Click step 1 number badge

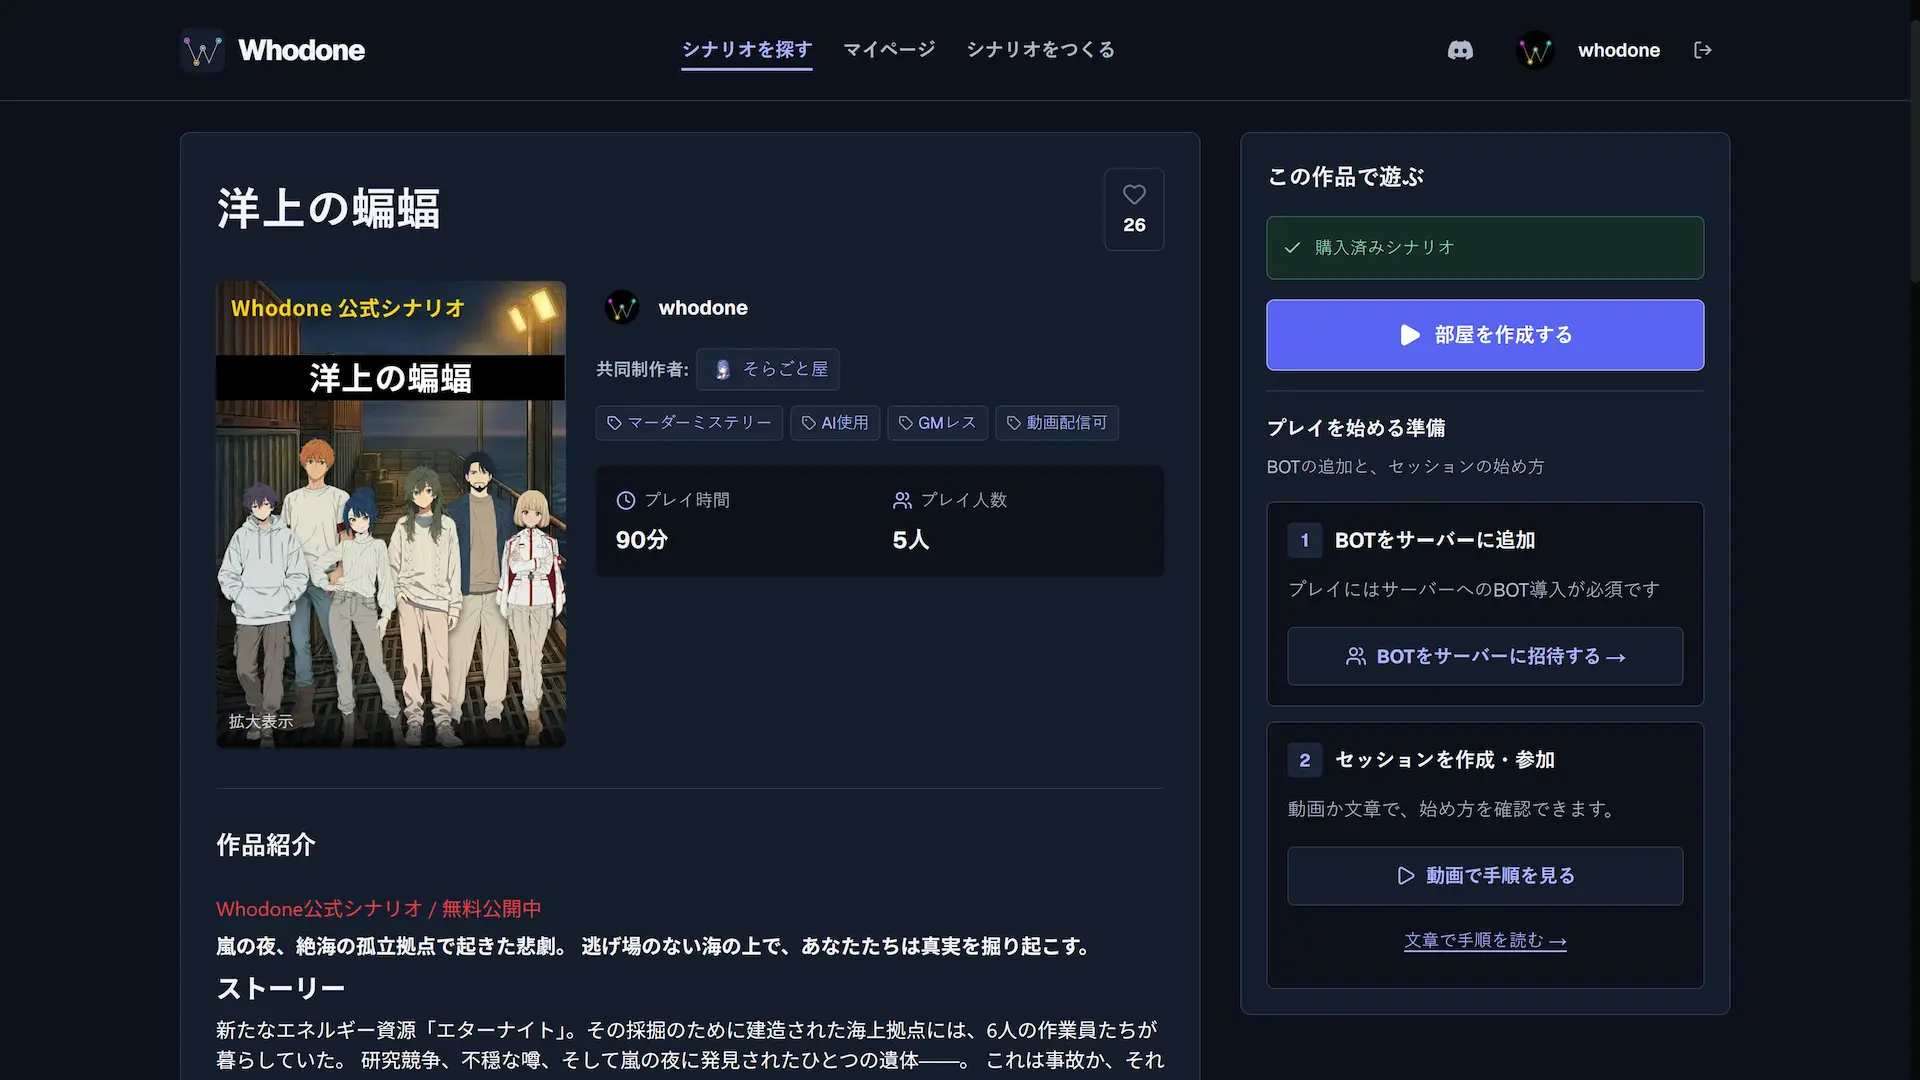(1304, 540)
